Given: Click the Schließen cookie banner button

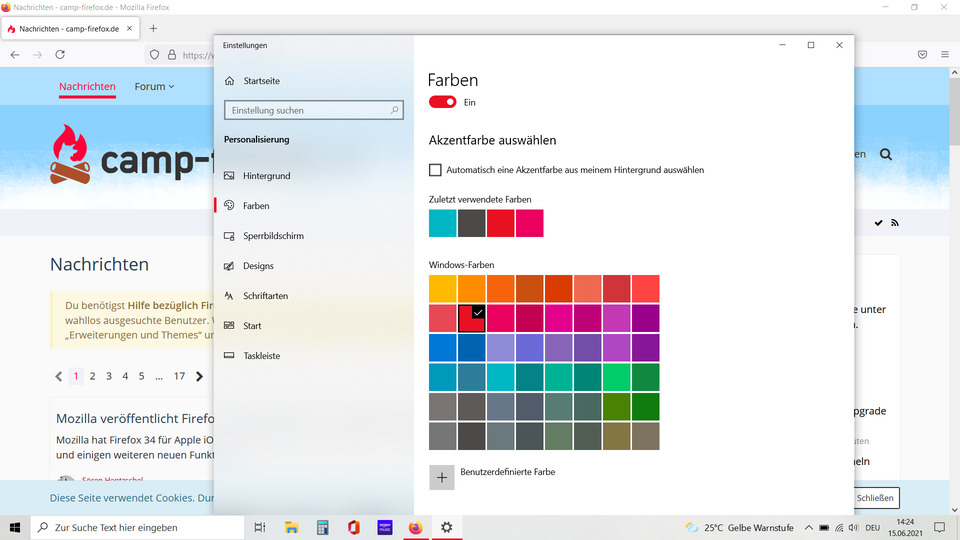Looking at the screenshot, I should [876, 498].
